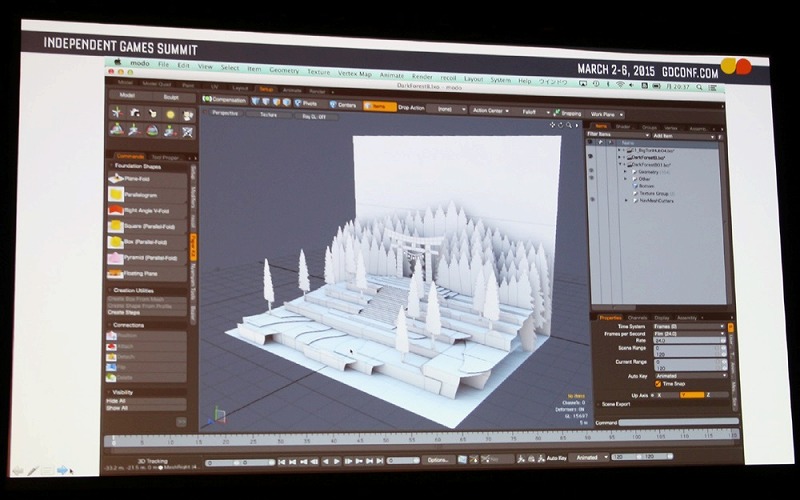Click the viewport move control icon

(553, 124)
